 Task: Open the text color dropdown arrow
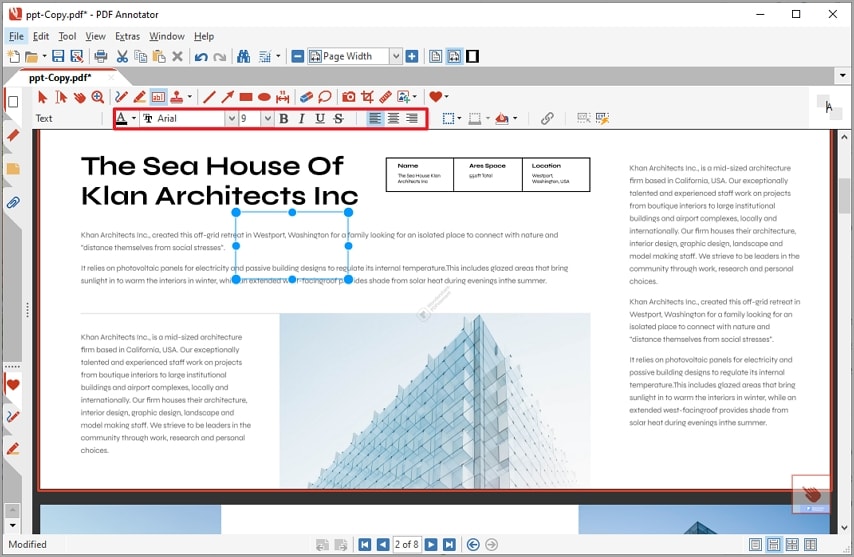click(x=134, y=118)
